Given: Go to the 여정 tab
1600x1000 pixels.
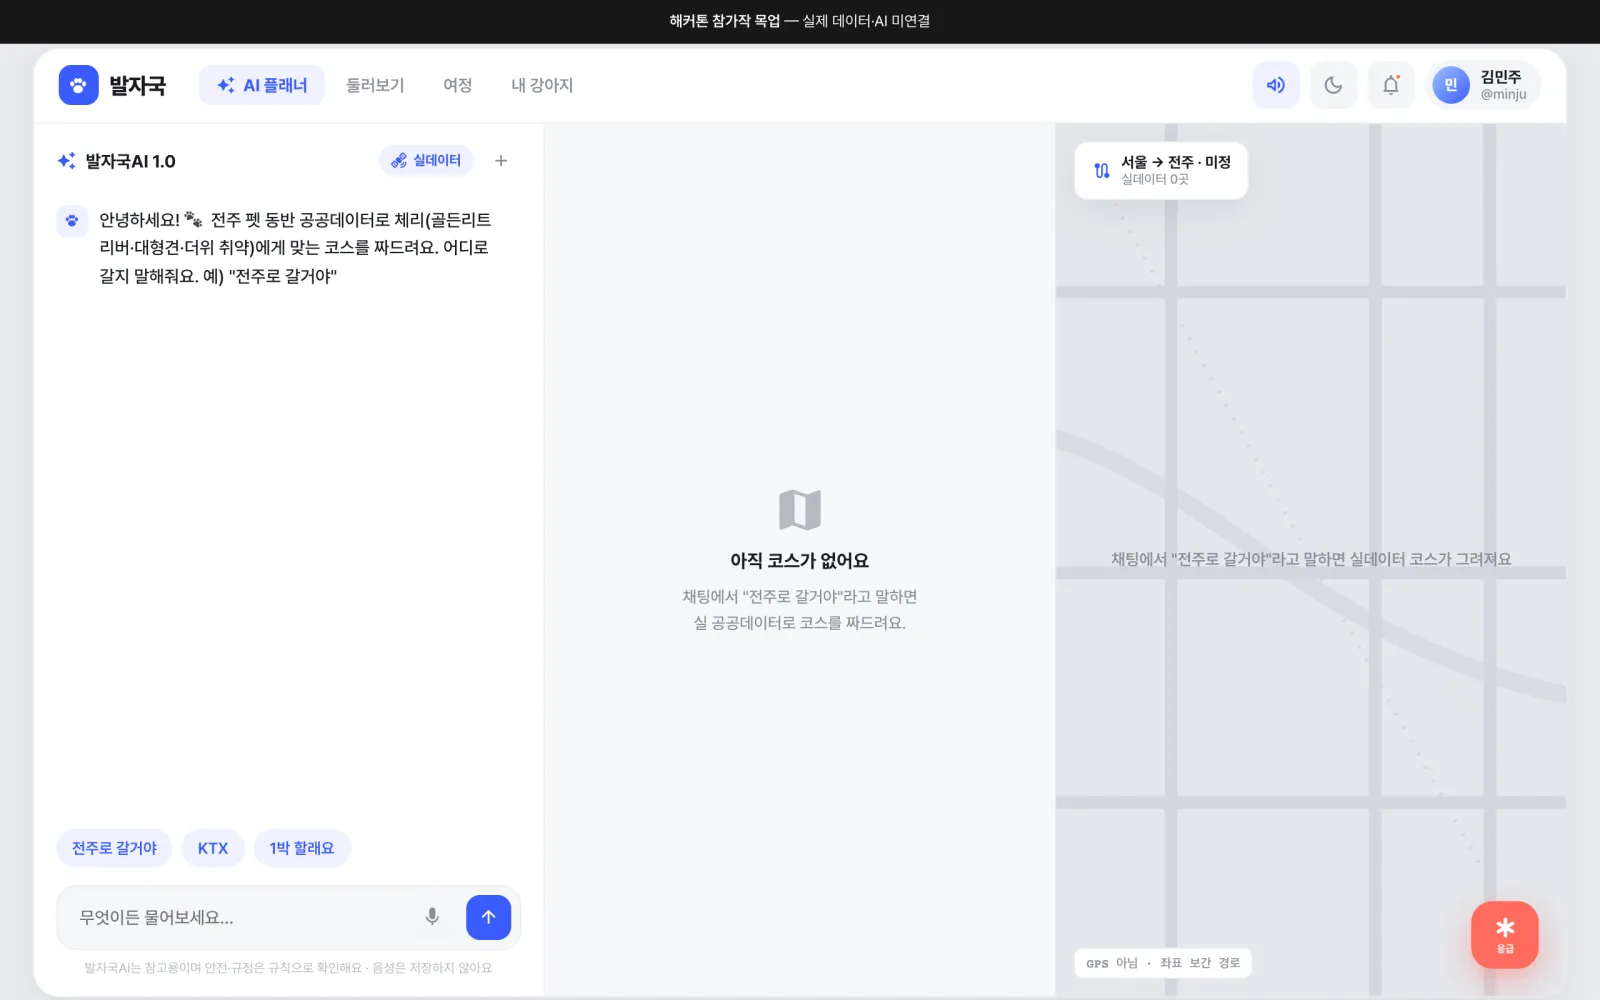Looking at the screenshot, I should point(458,85).
